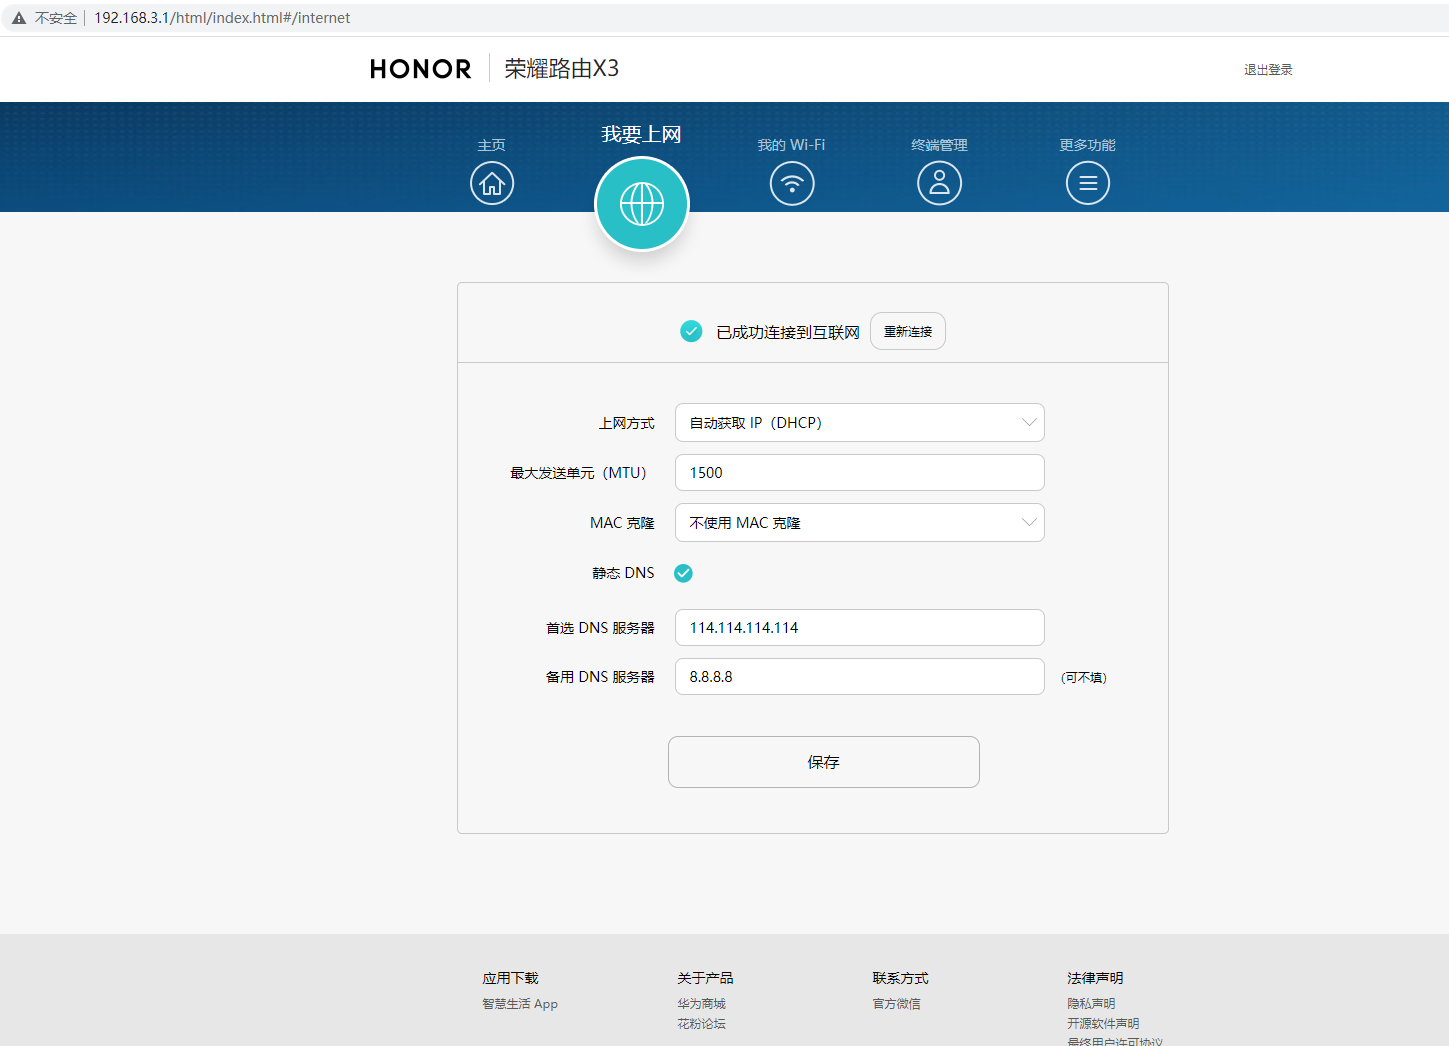Click the (可不填) optional hint text

pyautogui.click(x=1084, y=678)
